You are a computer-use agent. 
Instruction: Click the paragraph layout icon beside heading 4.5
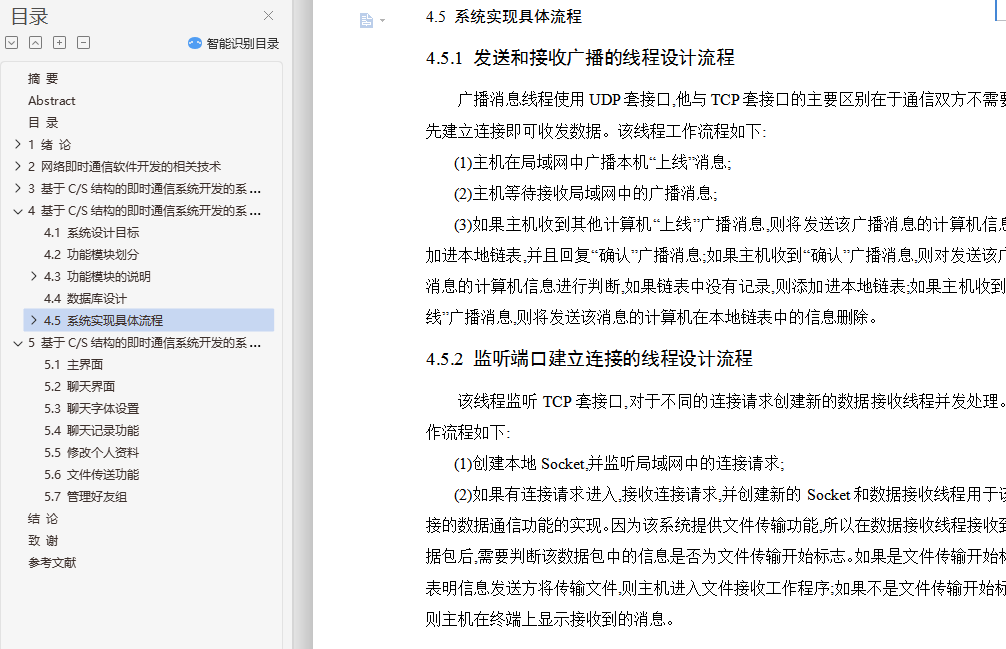[366, 21]
